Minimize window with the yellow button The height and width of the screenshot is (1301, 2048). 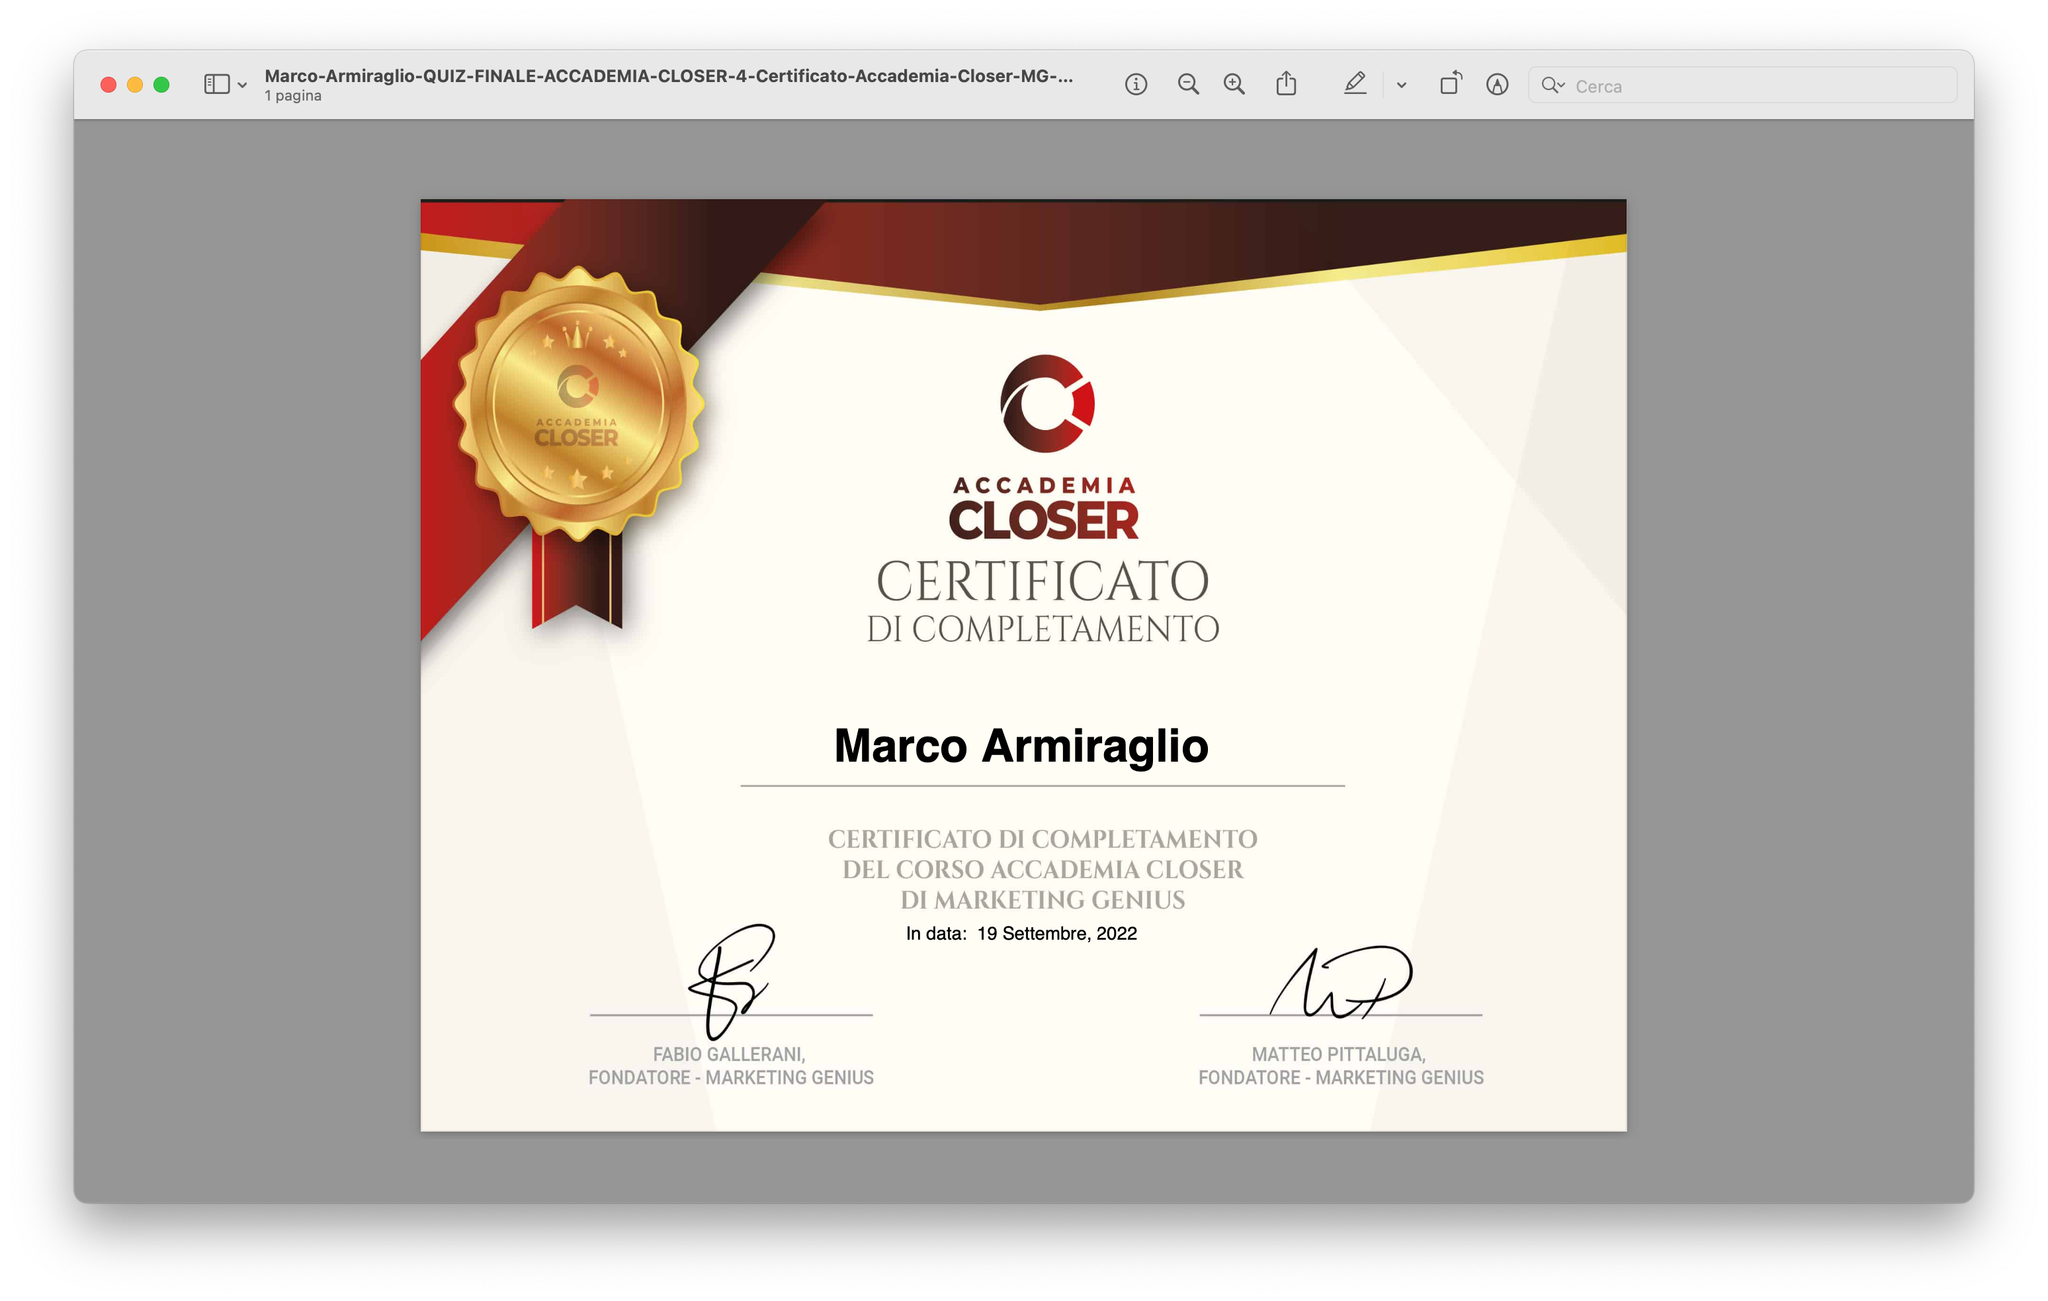[135, 85]
